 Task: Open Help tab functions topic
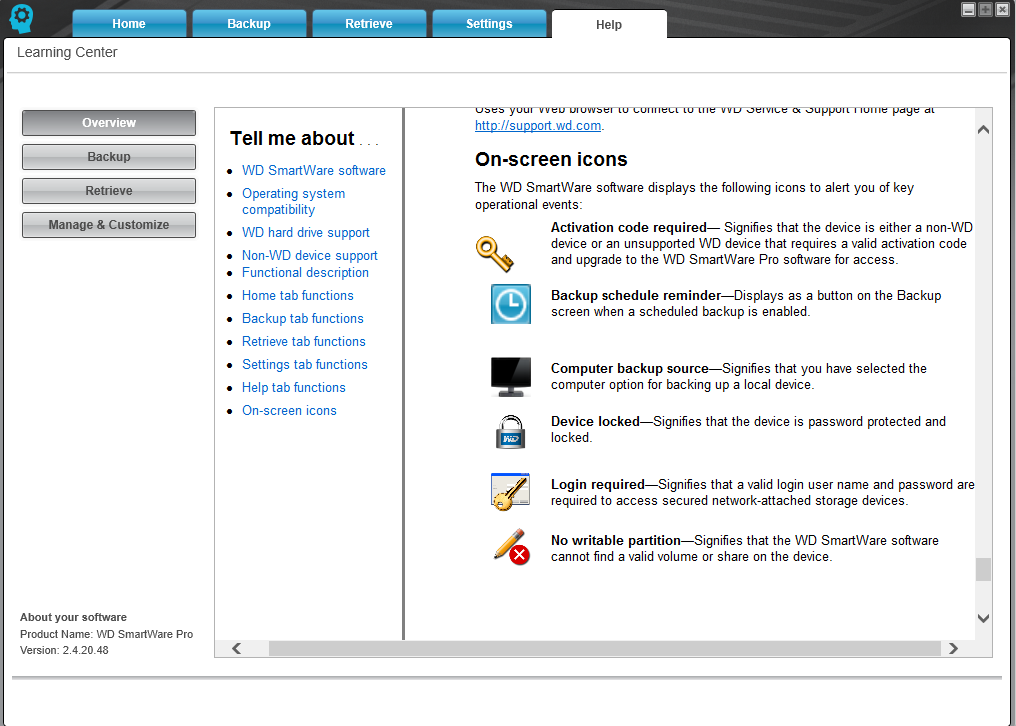point(294,388)
